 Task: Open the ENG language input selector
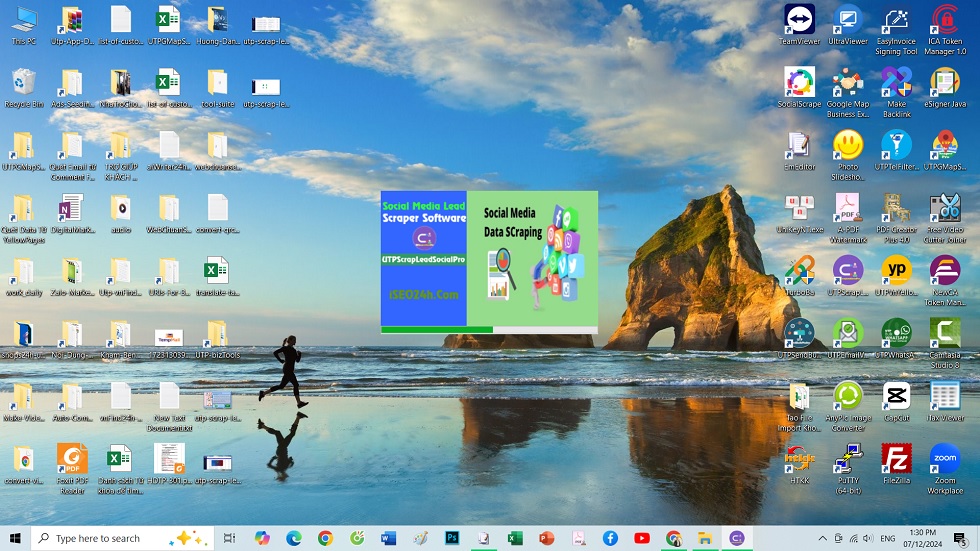(887, 538)
